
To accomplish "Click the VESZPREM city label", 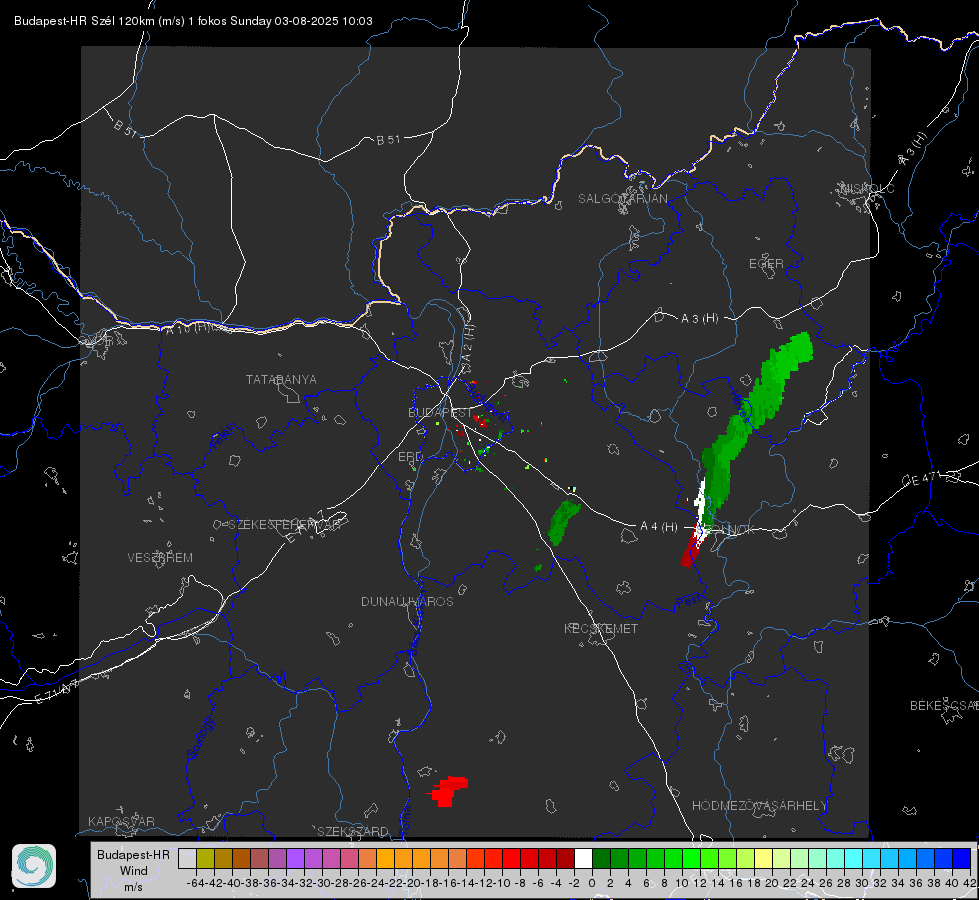I will (160, 557).
